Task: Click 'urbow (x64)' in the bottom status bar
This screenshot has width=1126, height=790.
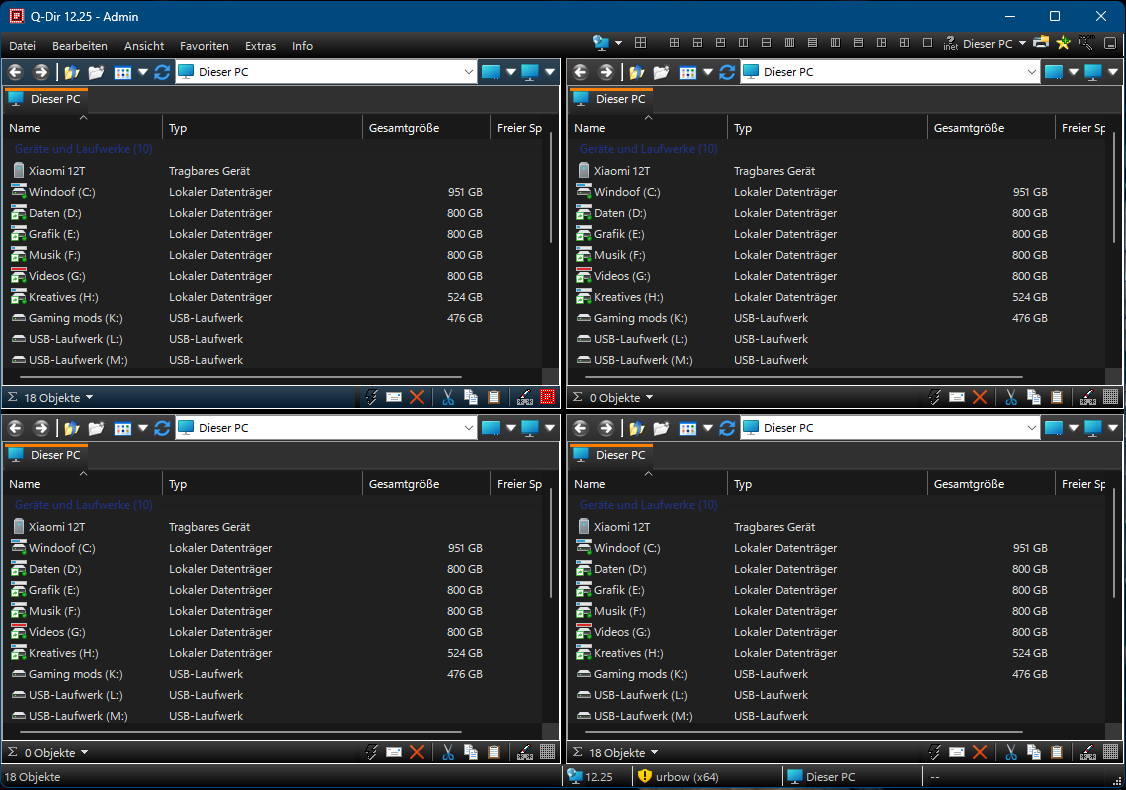Action: [x=687, y=776]
